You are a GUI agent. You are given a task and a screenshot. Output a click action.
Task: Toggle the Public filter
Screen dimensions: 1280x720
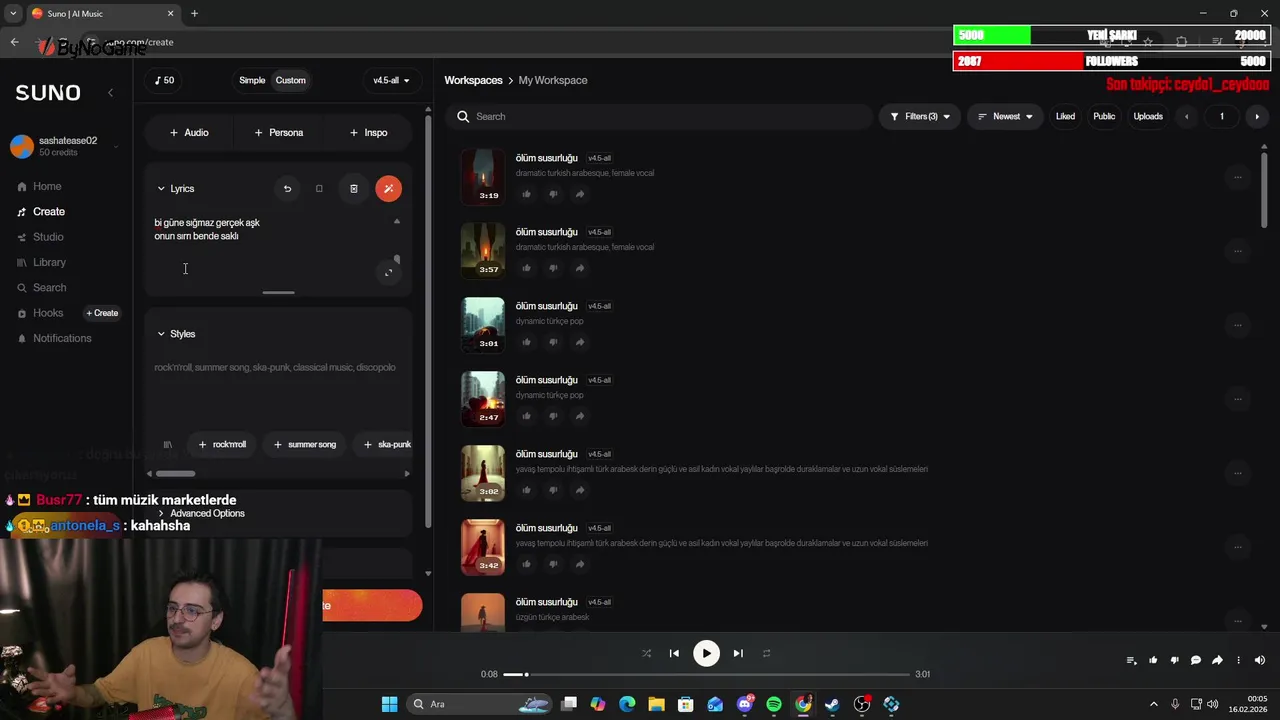point(1104,116)
